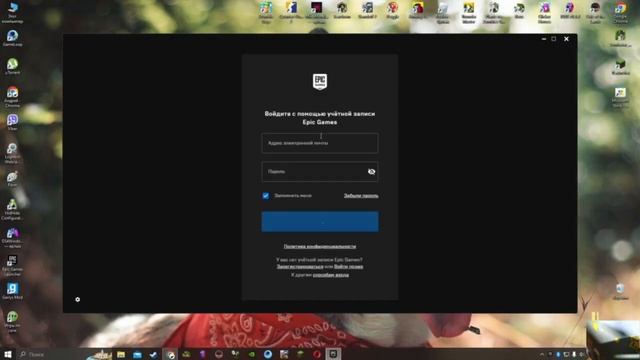Open Opera browser from the taskbar
This screenshot has width=640, height=360.
point(317,354)
